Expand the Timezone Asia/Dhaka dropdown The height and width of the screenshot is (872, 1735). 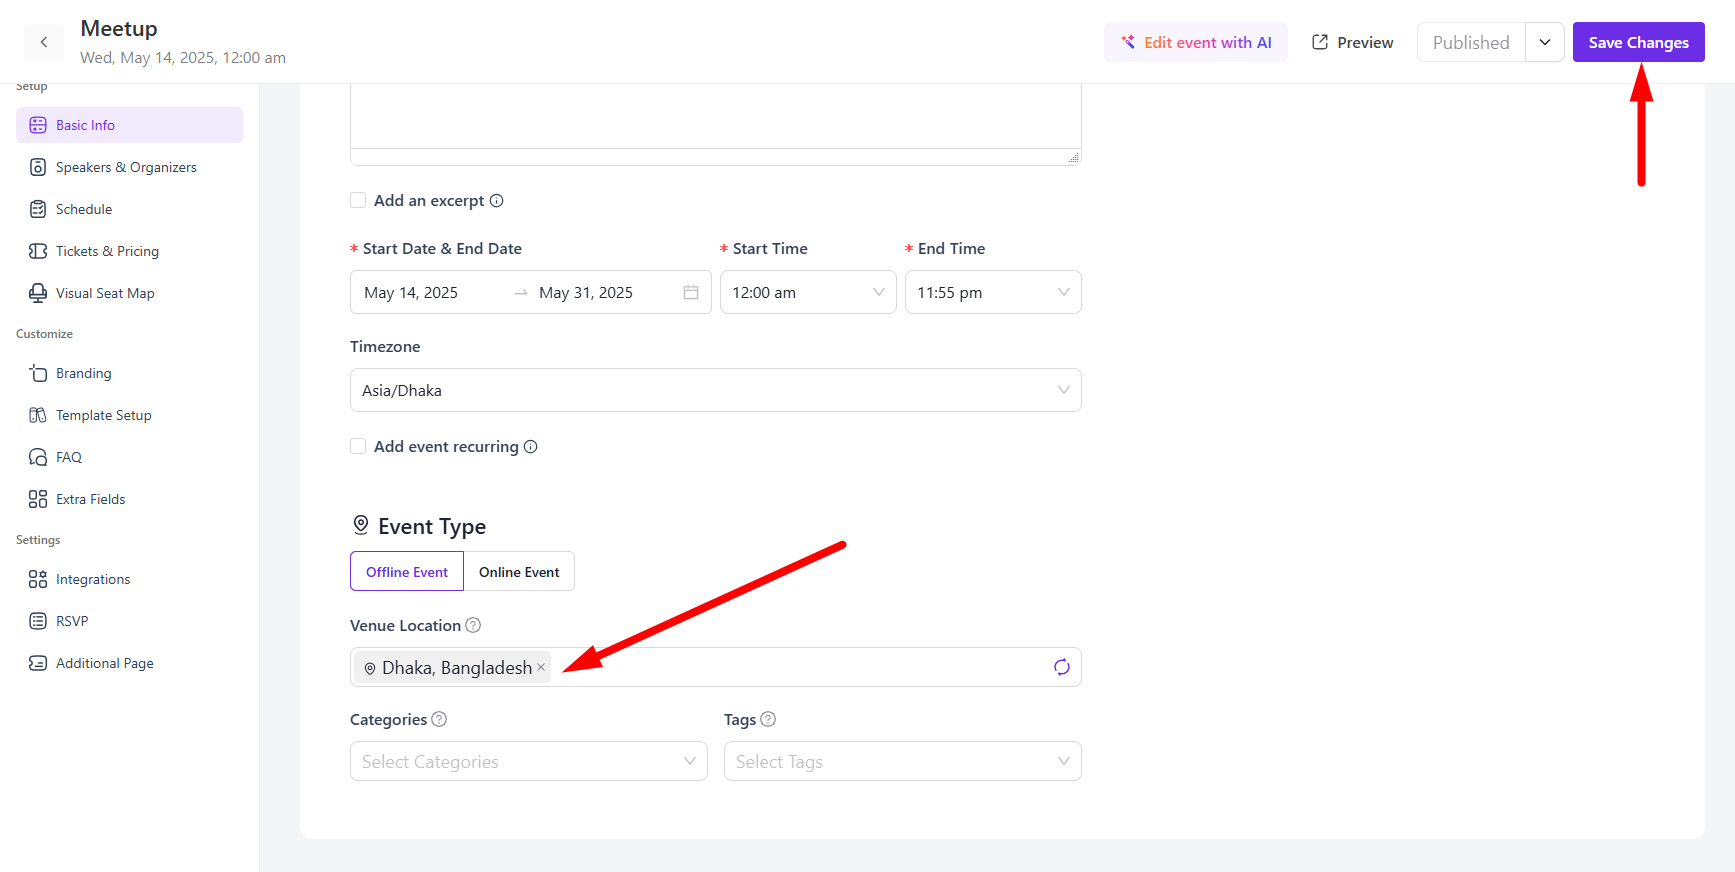pos(716,390)
